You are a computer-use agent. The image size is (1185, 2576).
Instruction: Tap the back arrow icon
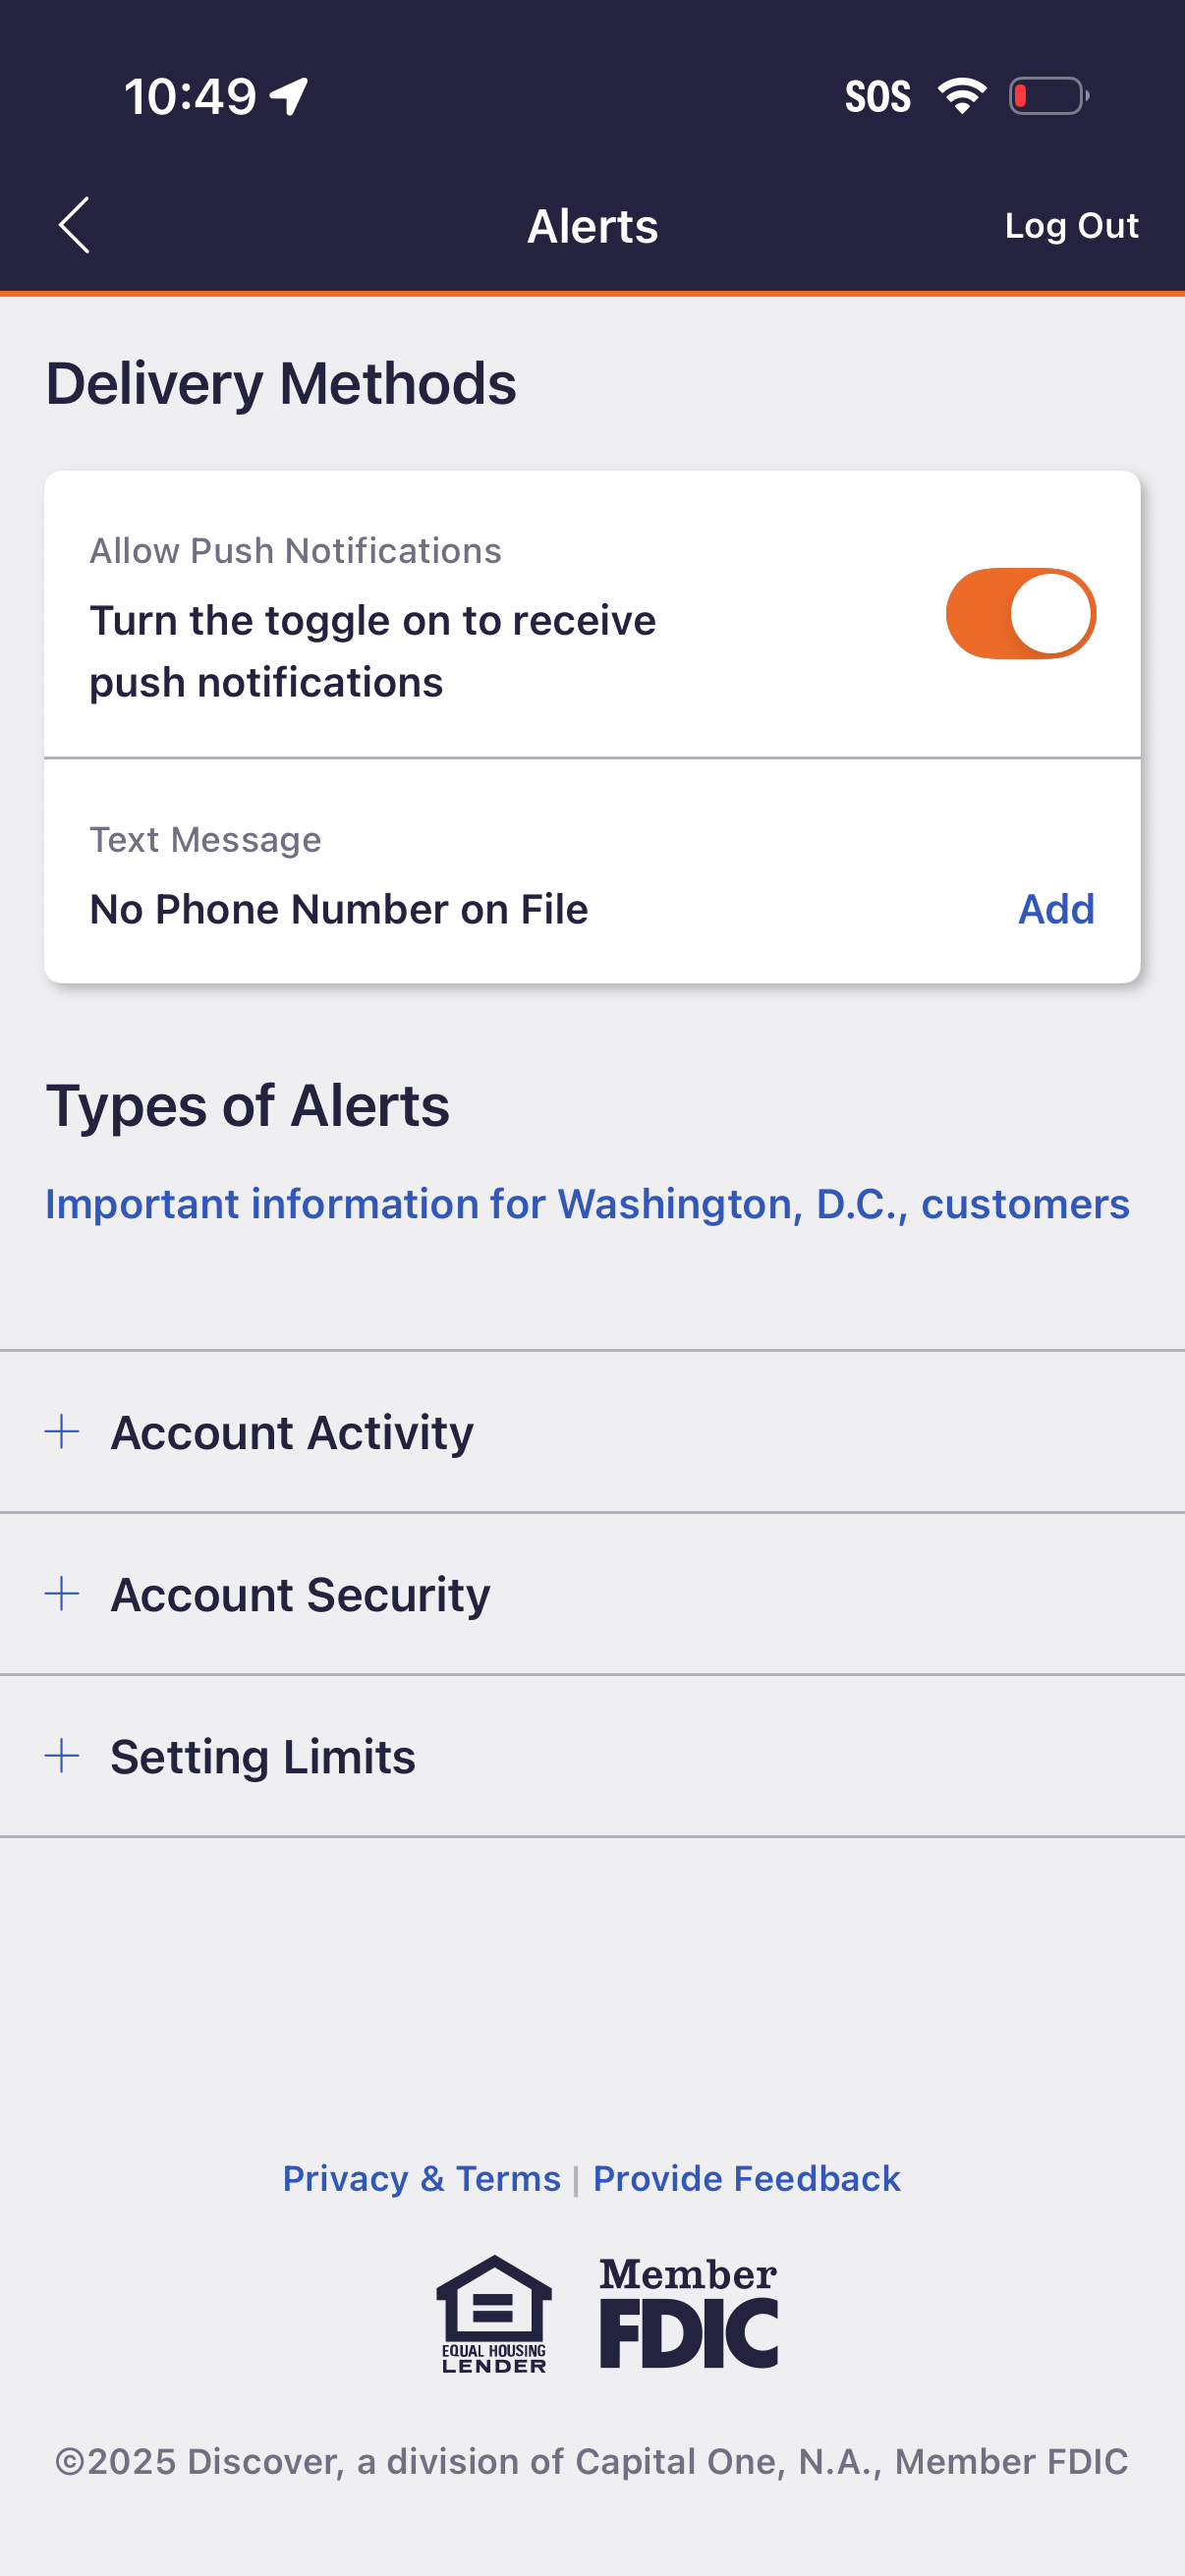click(74, 225)
